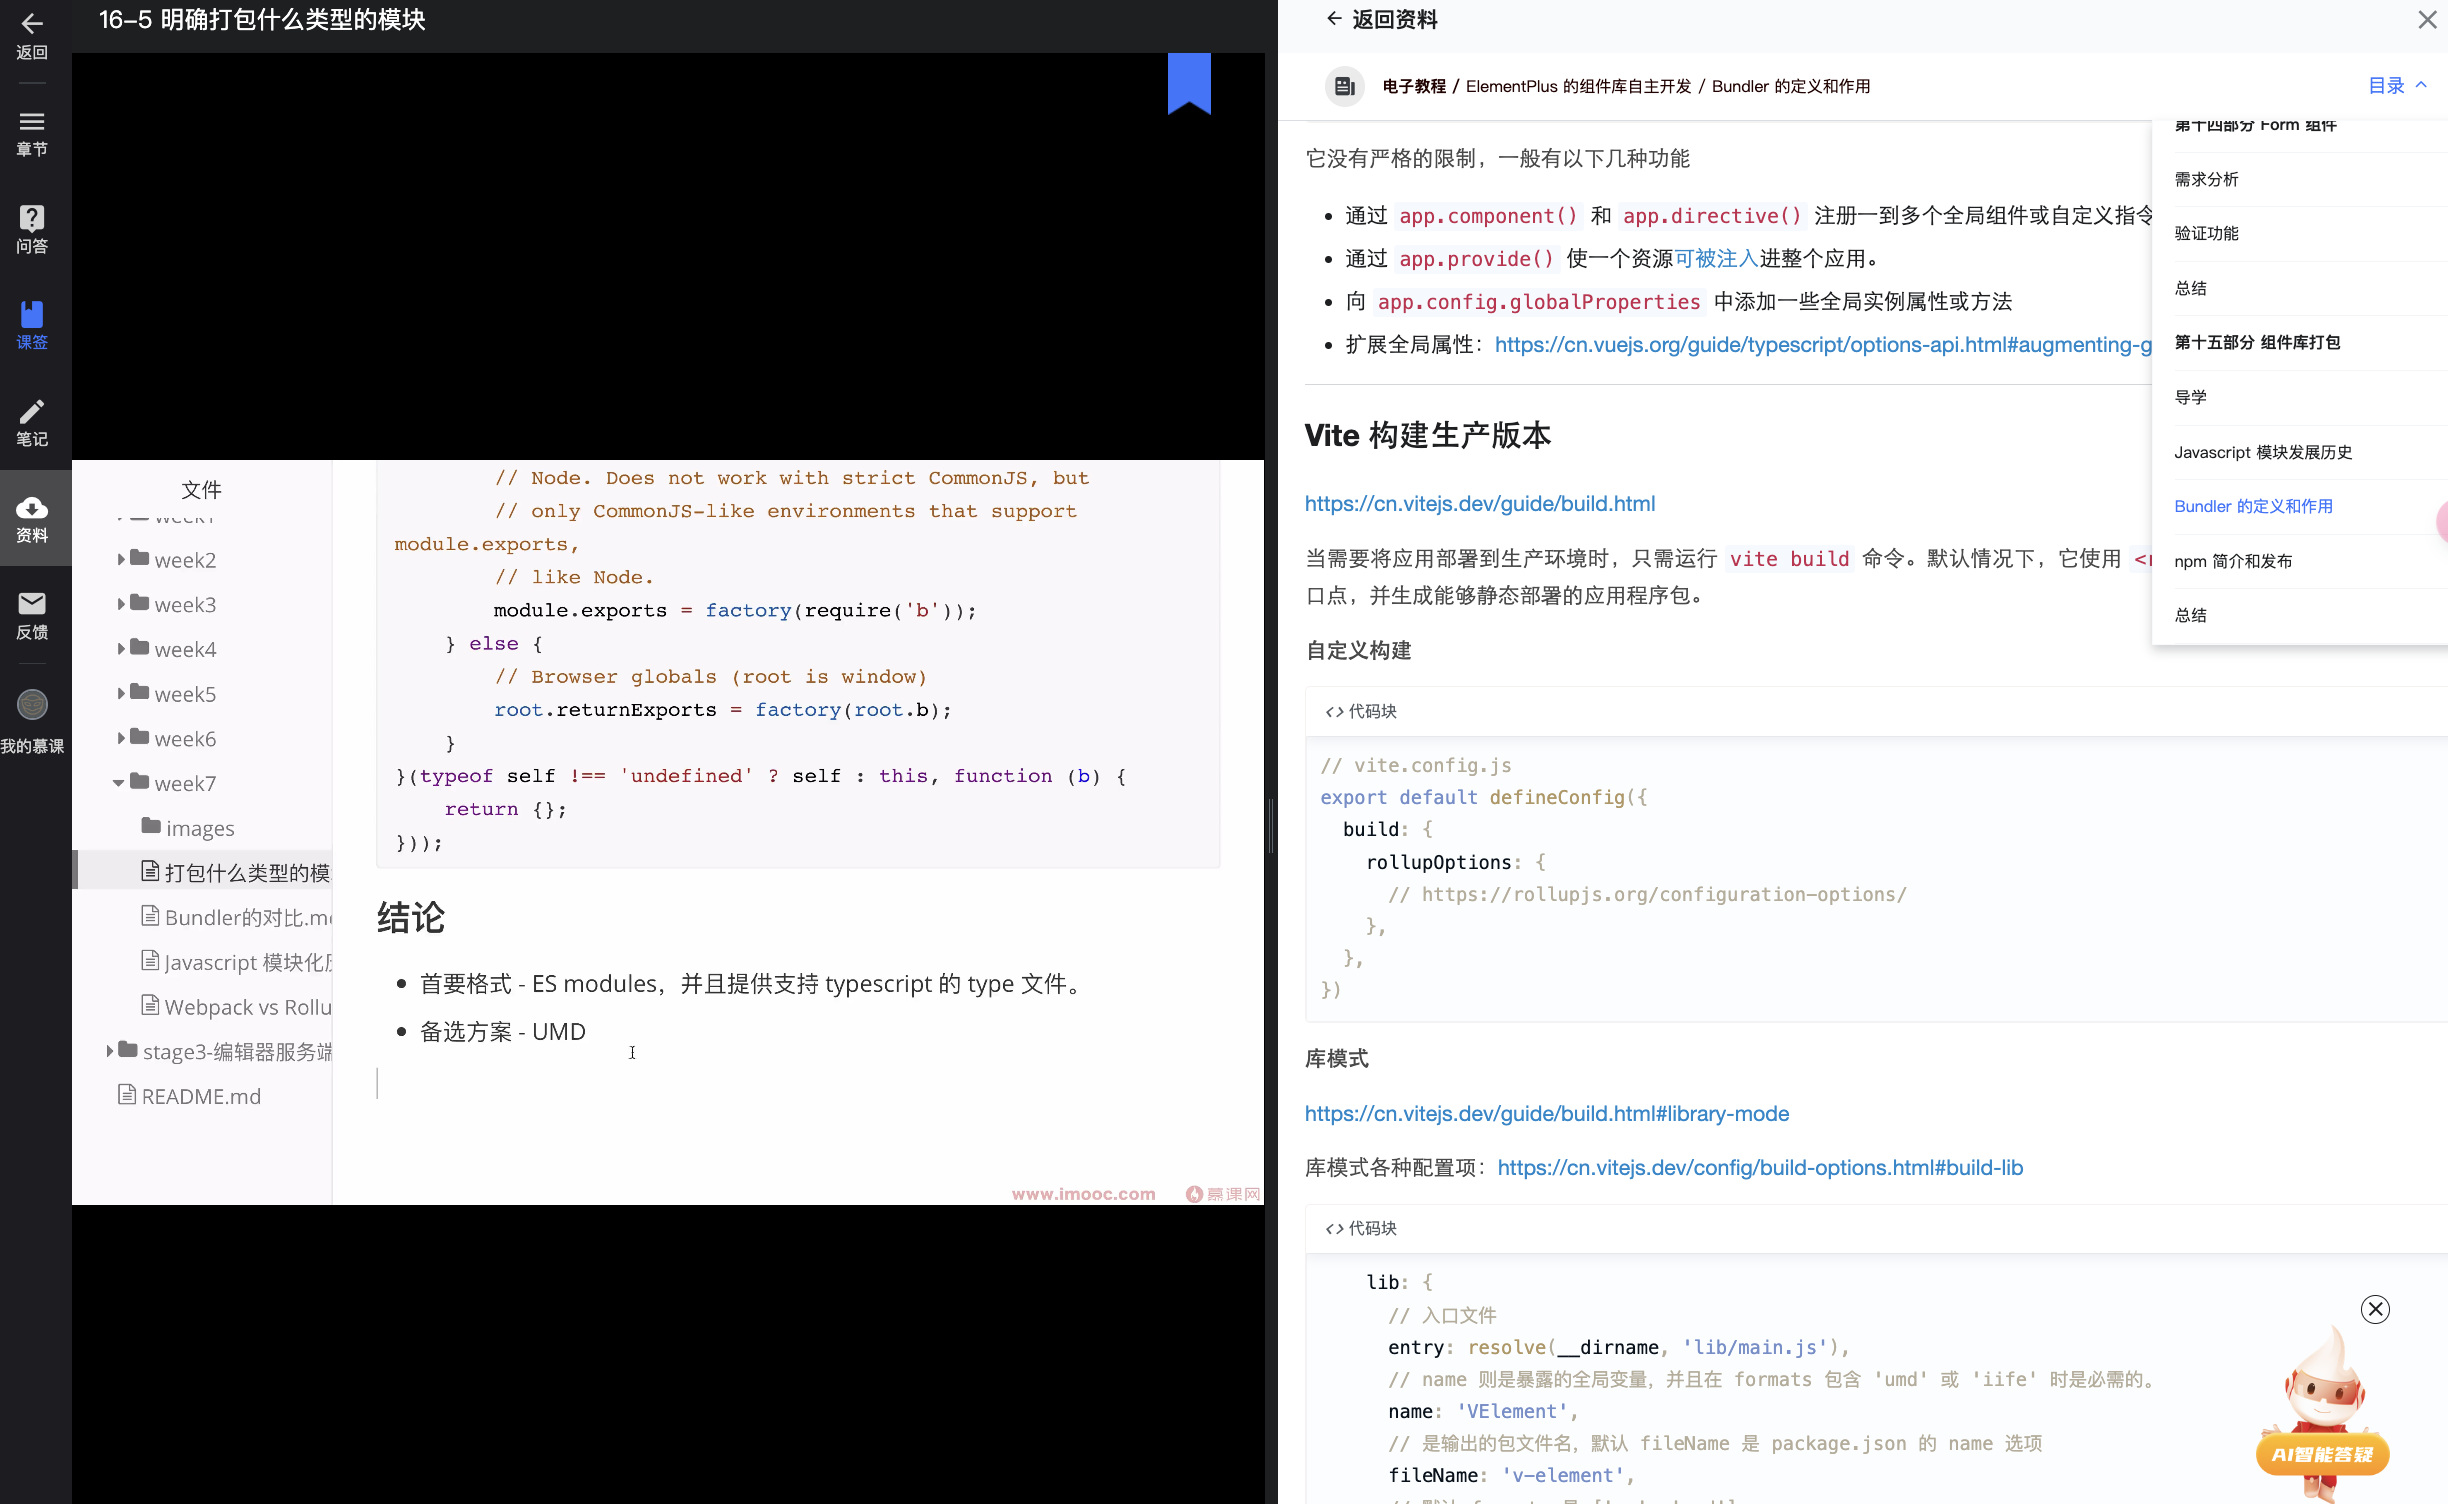The image size is (2448, 1504).
Task: Expand the week3 folder
Action: pyautogui.click(x=121, y=604)
